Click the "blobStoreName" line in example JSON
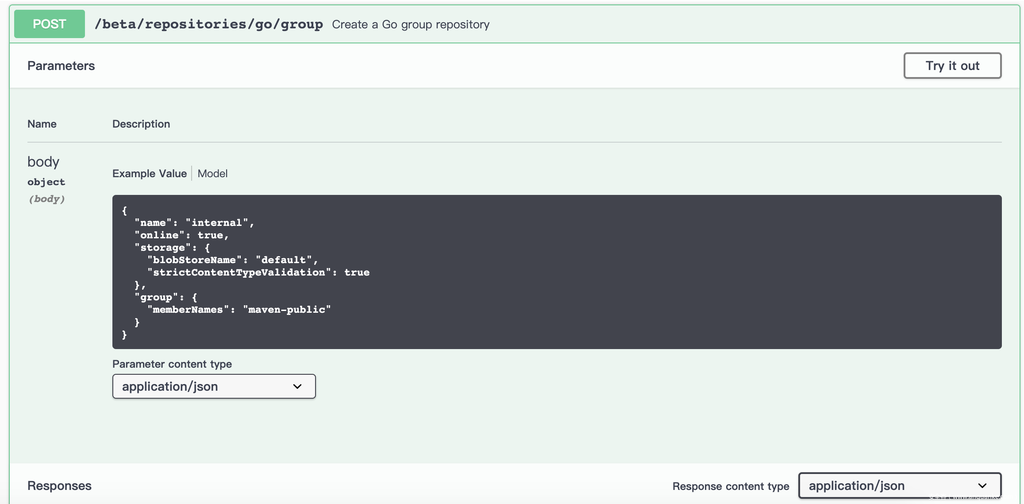1024x504 pixels. pos(232,260)
